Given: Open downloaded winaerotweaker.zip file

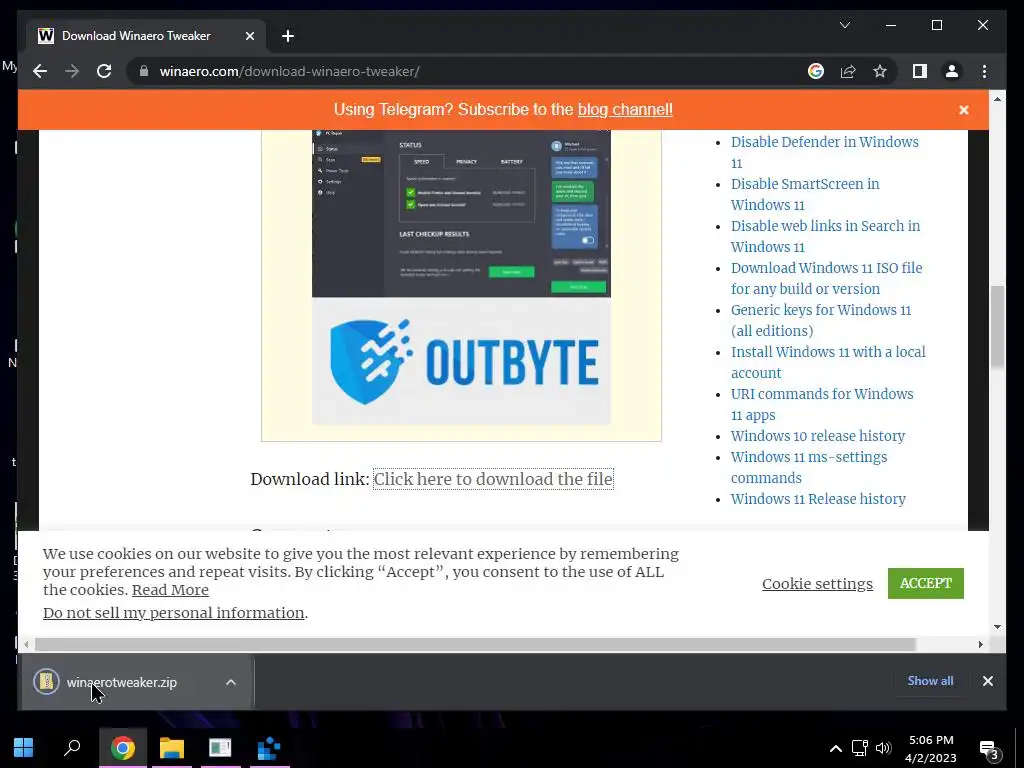Looking at the screenshot, I should pos(121,682).
